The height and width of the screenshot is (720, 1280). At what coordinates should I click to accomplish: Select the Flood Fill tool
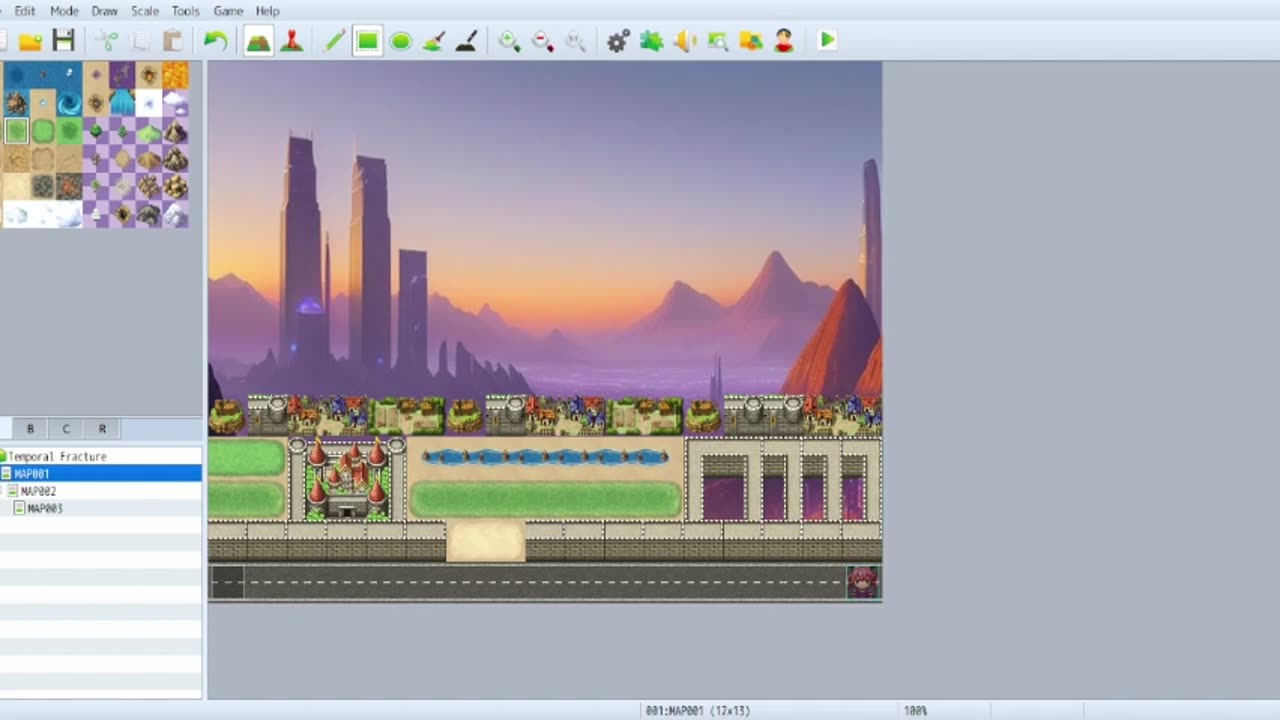tap(434, 41)
